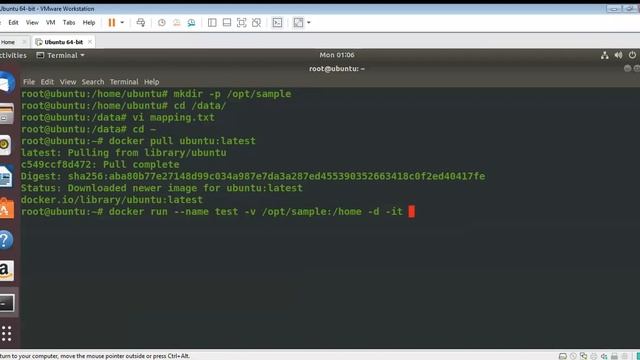The width and height of the screenshot is (640, 360).
Task: Click 'Status: Downloaded newer image' line
Action: pos(162,188)
